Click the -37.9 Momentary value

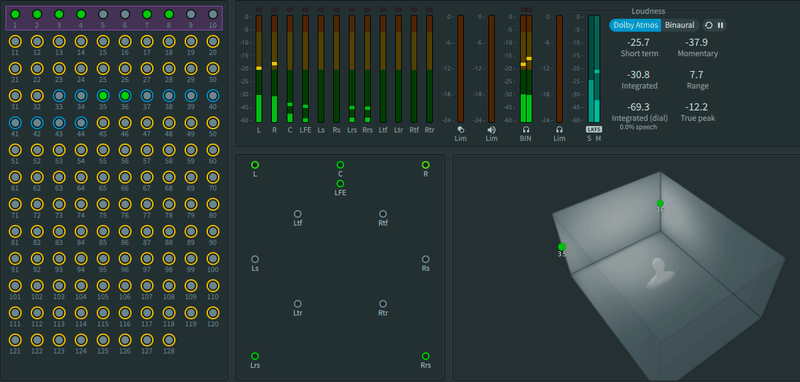point(697,43)
